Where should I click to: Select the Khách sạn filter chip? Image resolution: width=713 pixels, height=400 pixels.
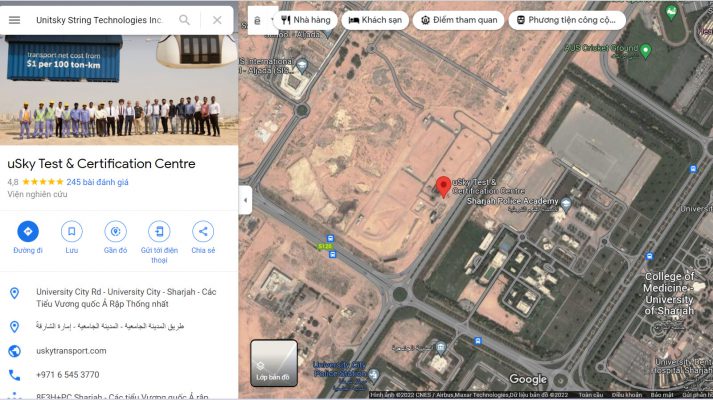point(374,20)
